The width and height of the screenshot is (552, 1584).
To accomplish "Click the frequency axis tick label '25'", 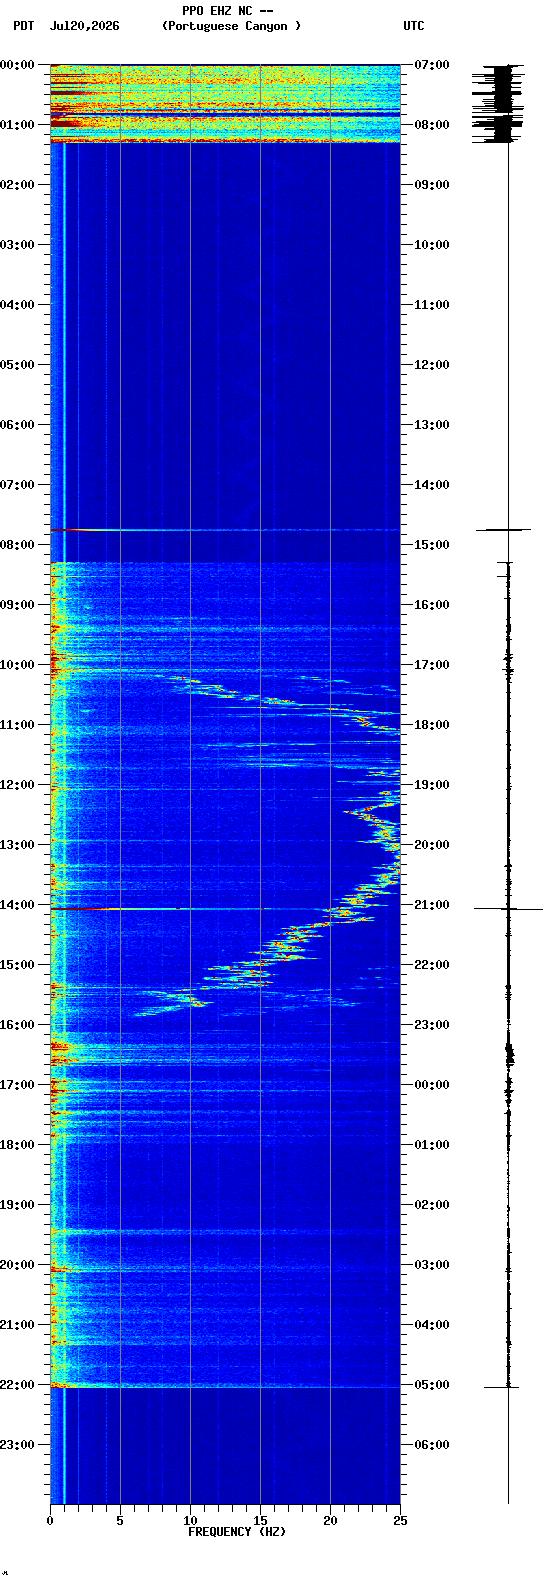I will coord(400,1521).
